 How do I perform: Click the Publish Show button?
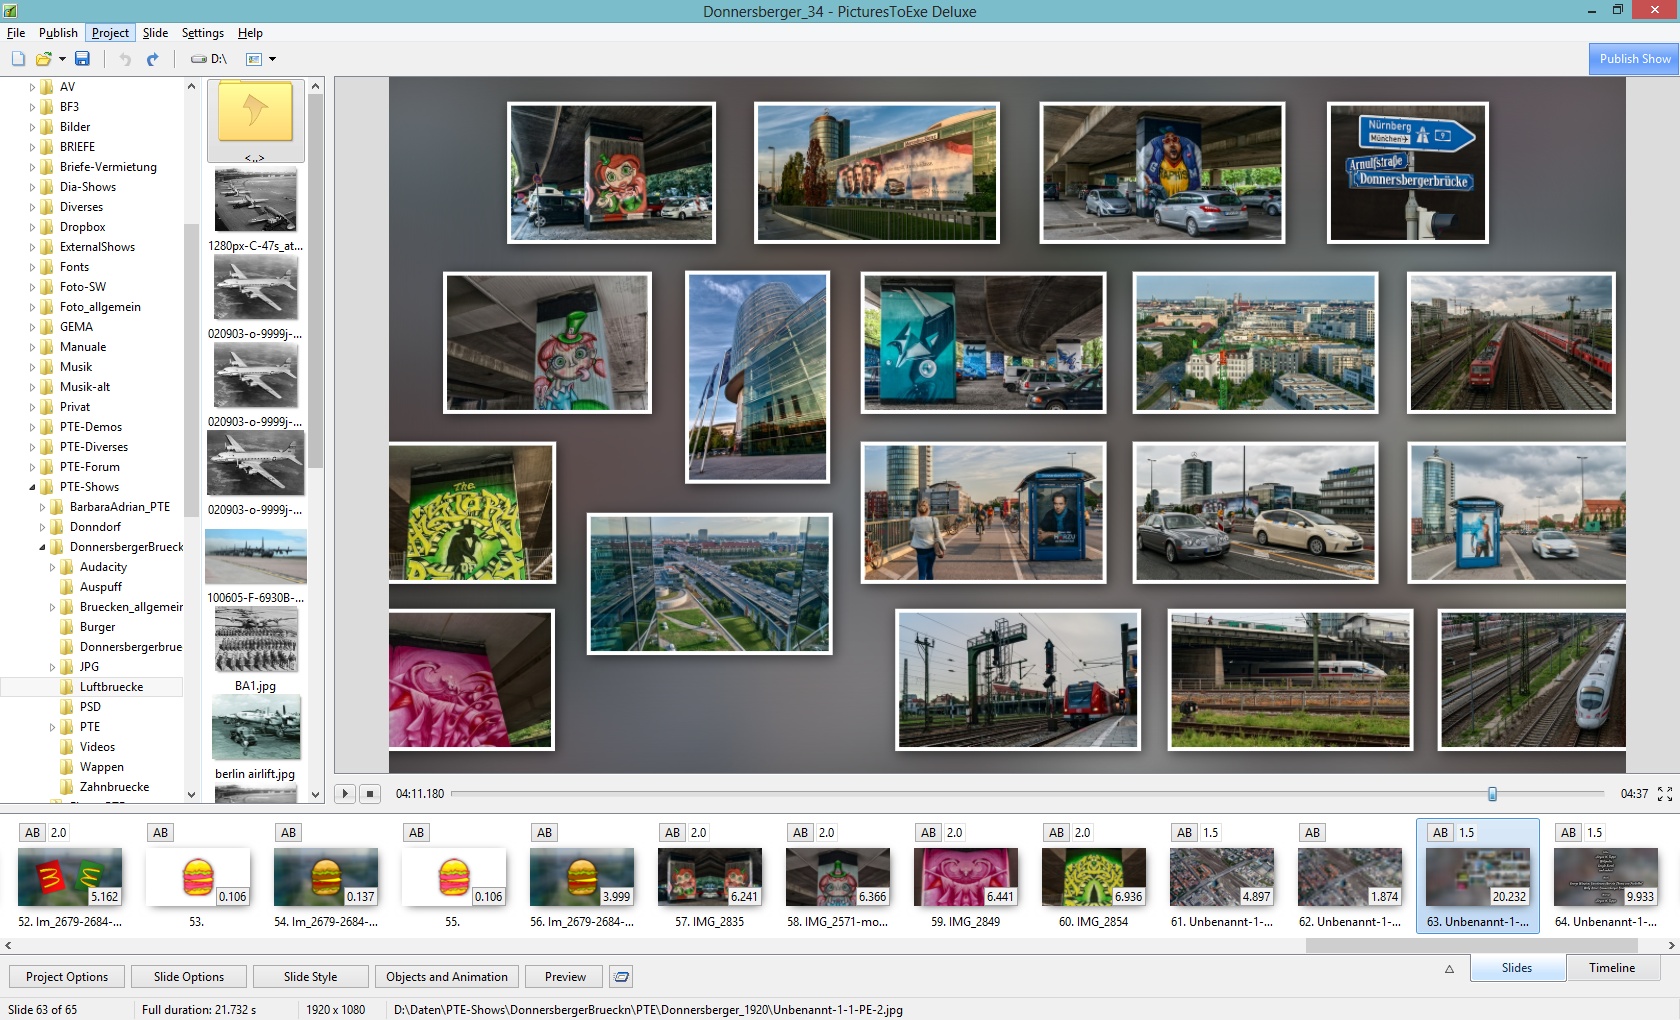1634,59
